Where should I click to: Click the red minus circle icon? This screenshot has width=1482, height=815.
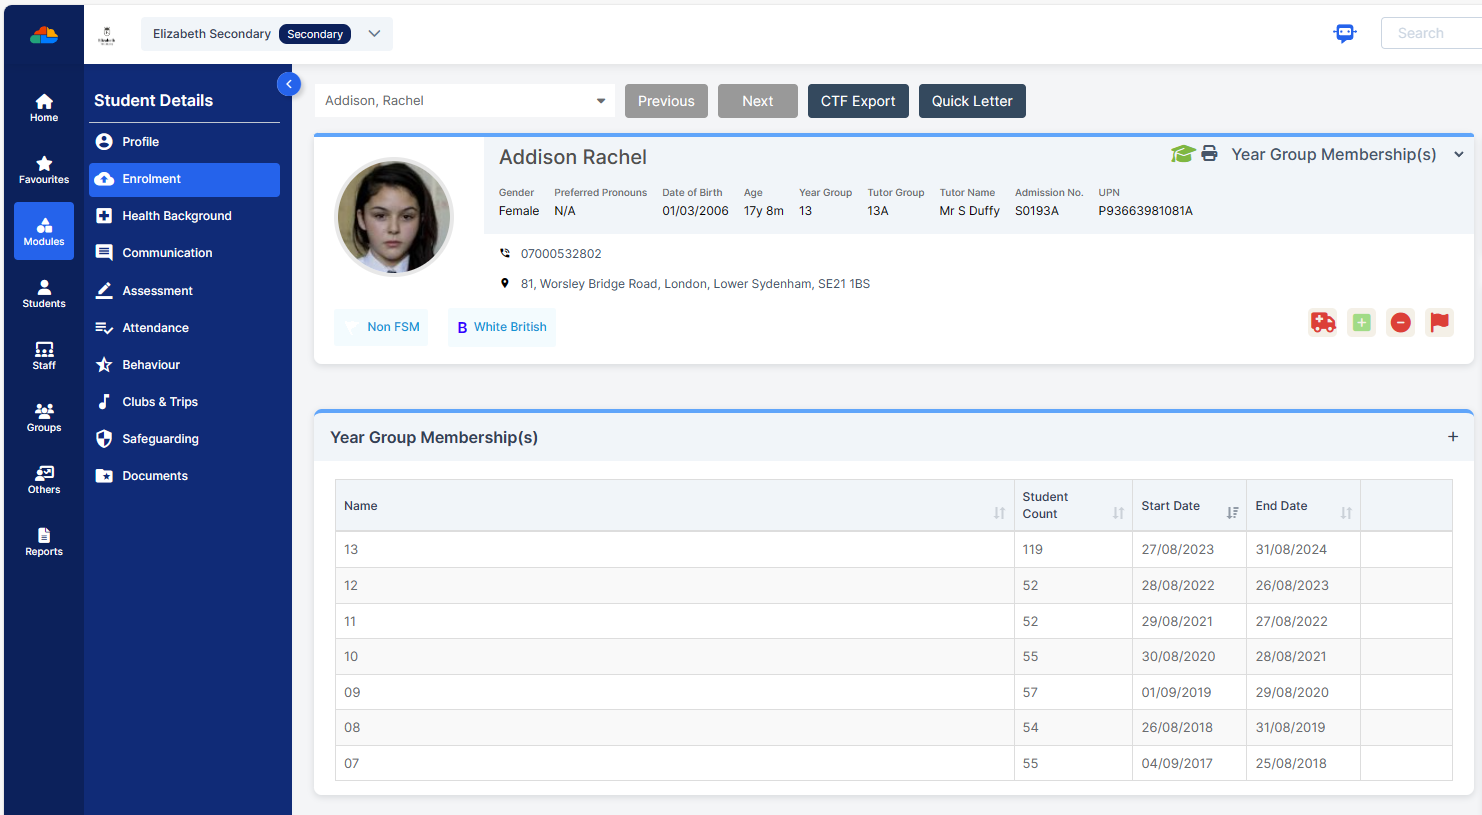1400,322
